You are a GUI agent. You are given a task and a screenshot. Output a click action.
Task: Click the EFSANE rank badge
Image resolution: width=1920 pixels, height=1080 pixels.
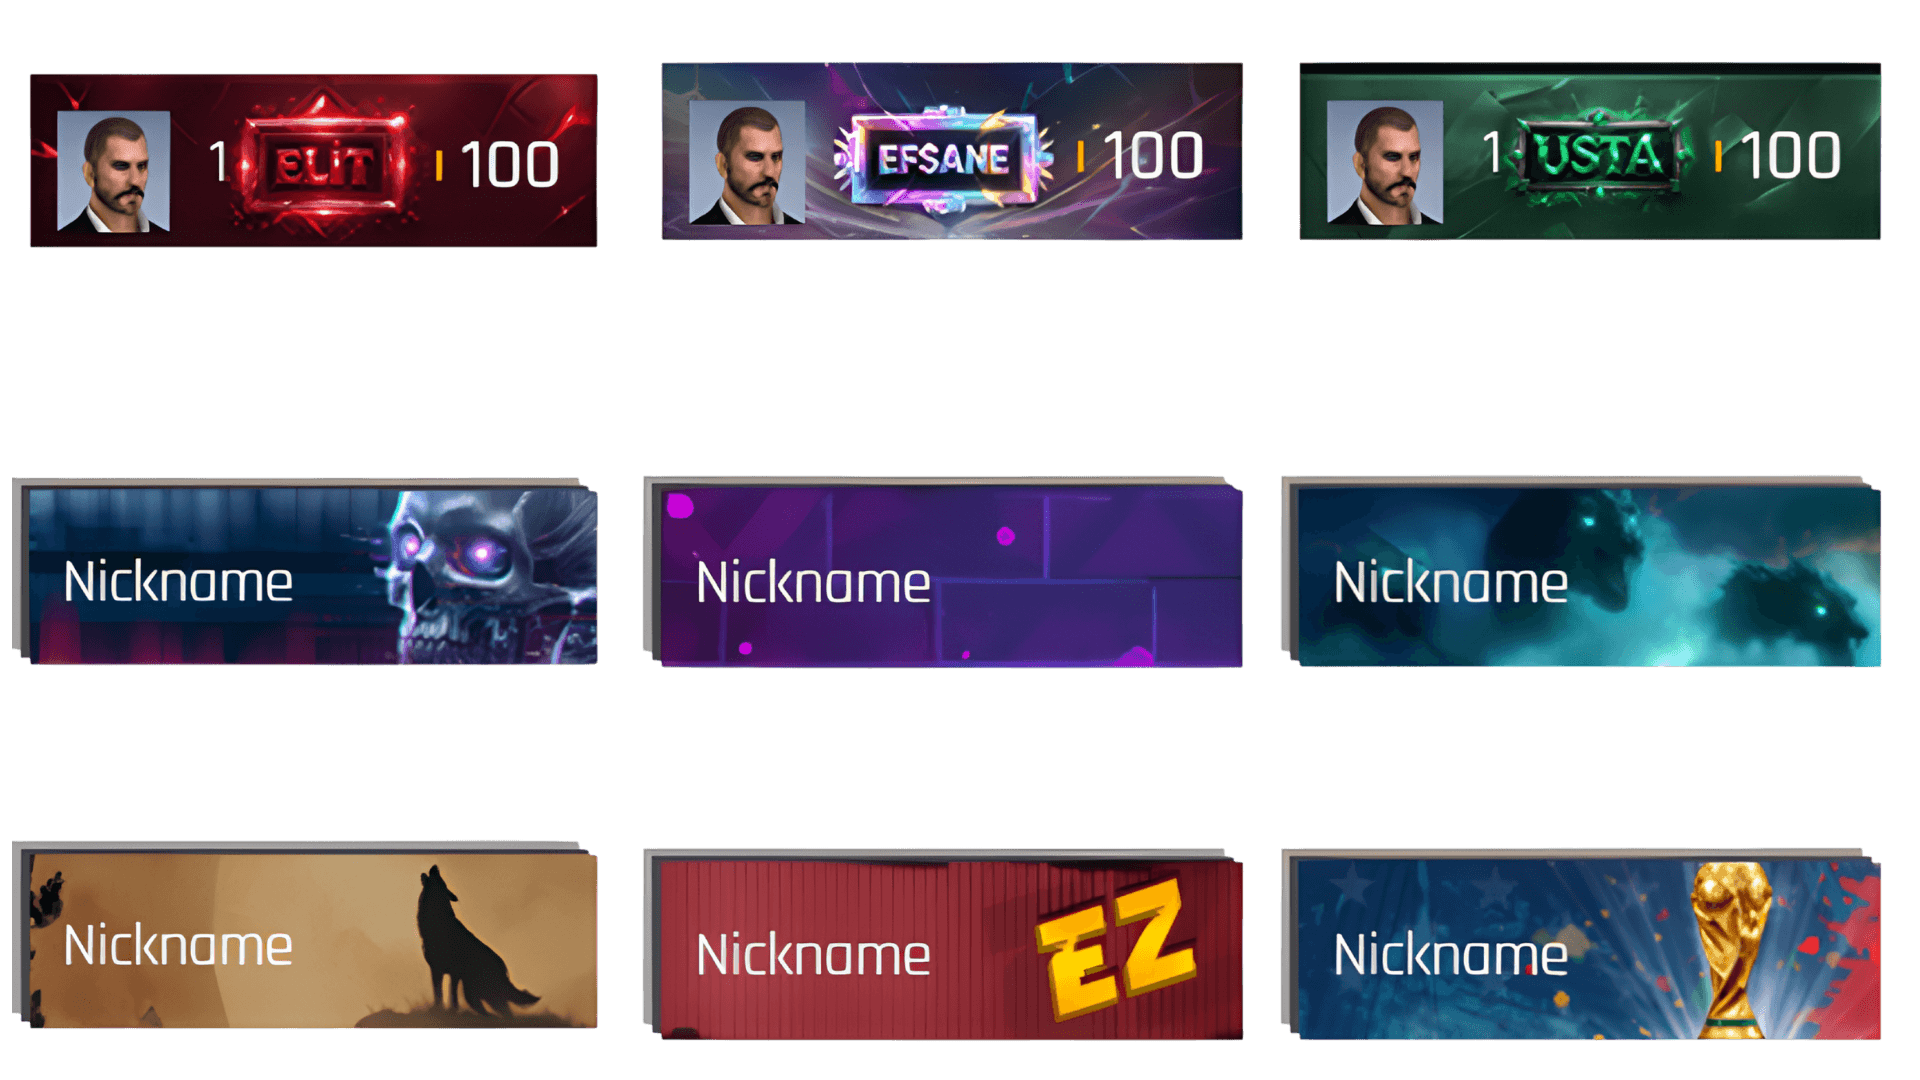pos(943,159)
